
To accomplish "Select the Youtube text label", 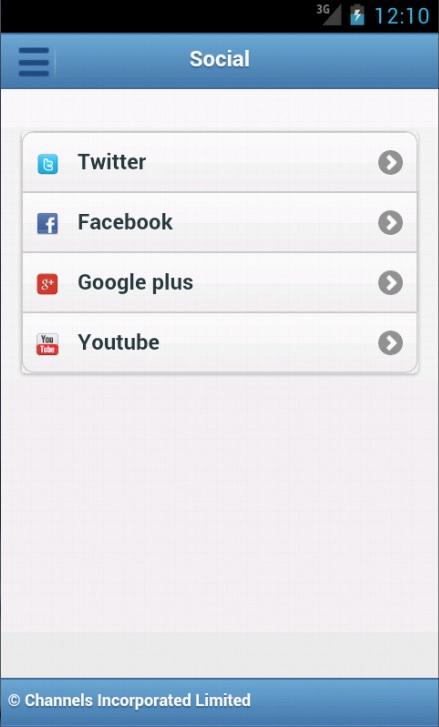I will coord(119,342).
